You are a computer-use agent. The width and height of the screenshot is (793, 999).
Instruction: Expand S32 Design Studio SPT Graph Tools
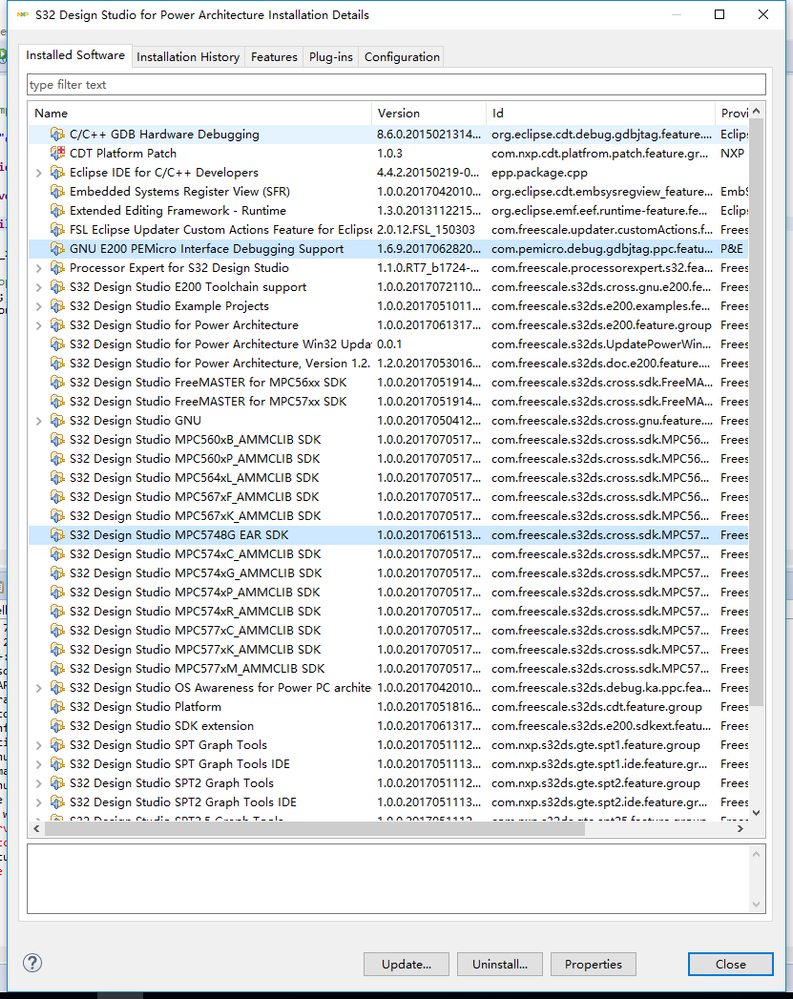point(39,745)
